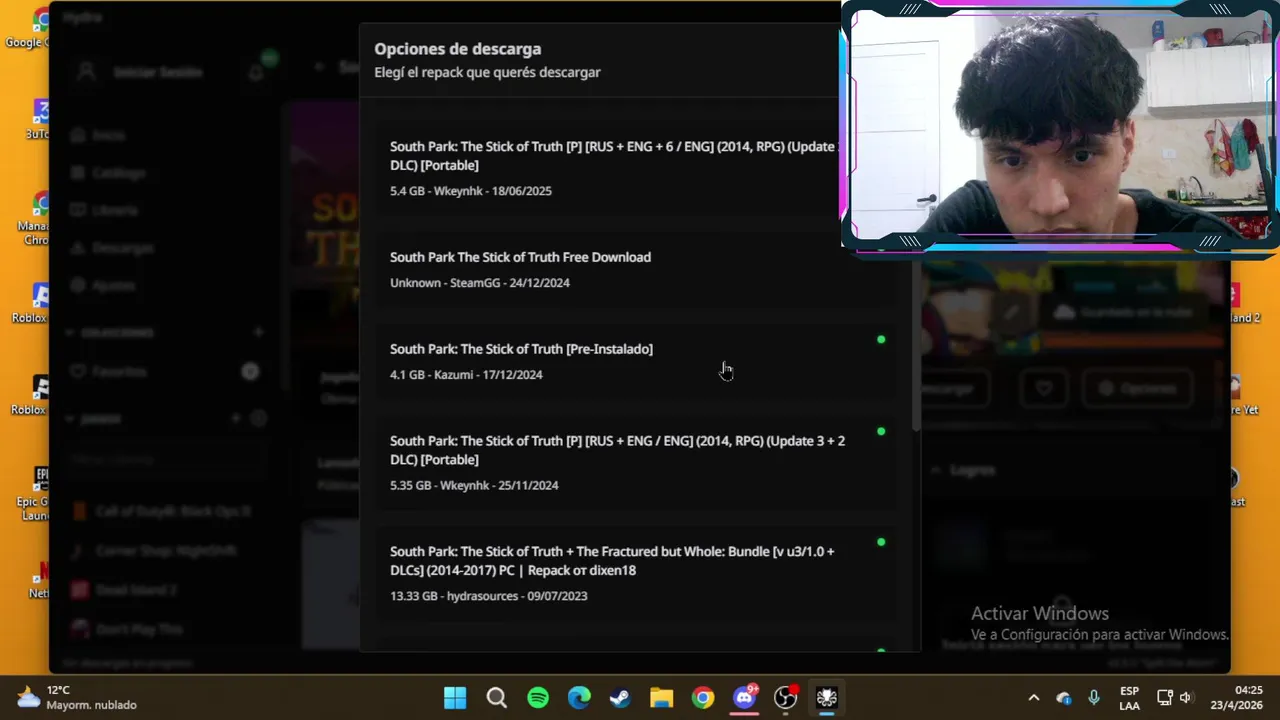Open the ESP LAA language switcher

[1129, 698]
